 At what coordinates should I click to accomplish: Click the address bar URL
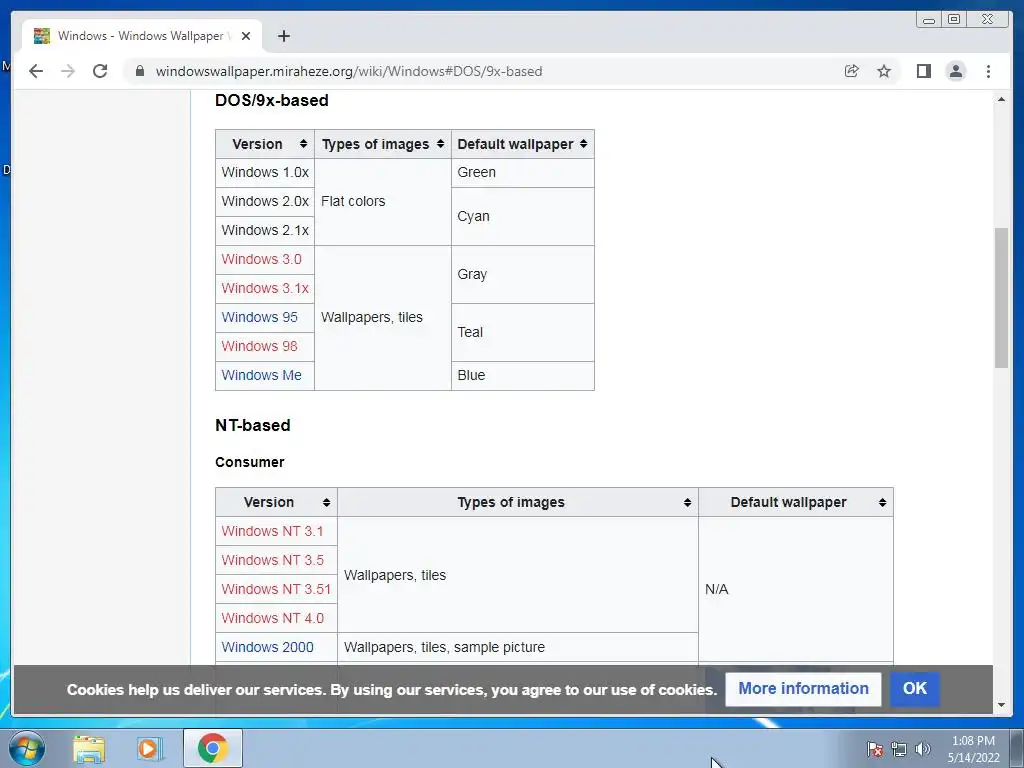coord(349,71)
